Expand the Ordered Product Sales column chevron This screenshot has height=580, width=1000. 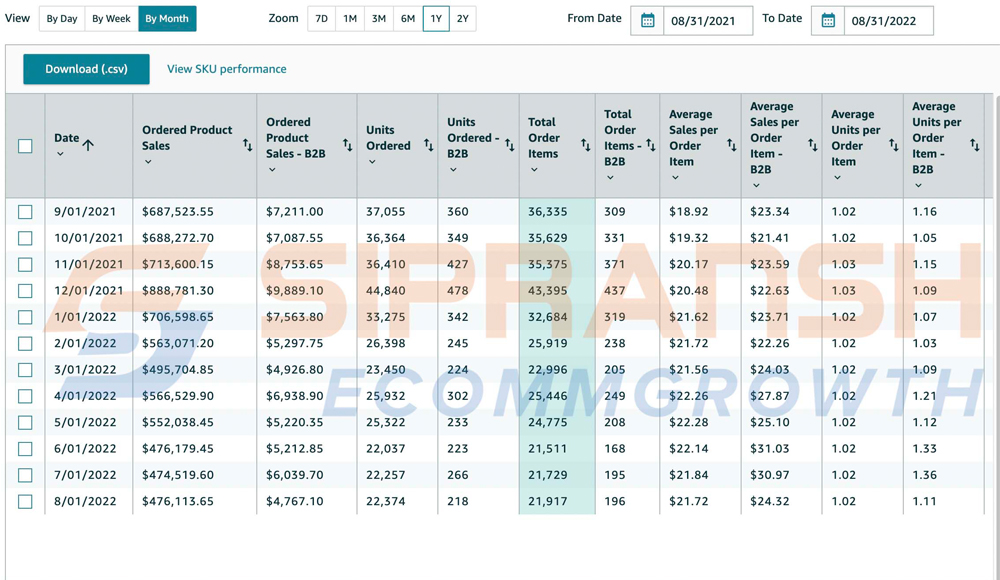(148, 162)
